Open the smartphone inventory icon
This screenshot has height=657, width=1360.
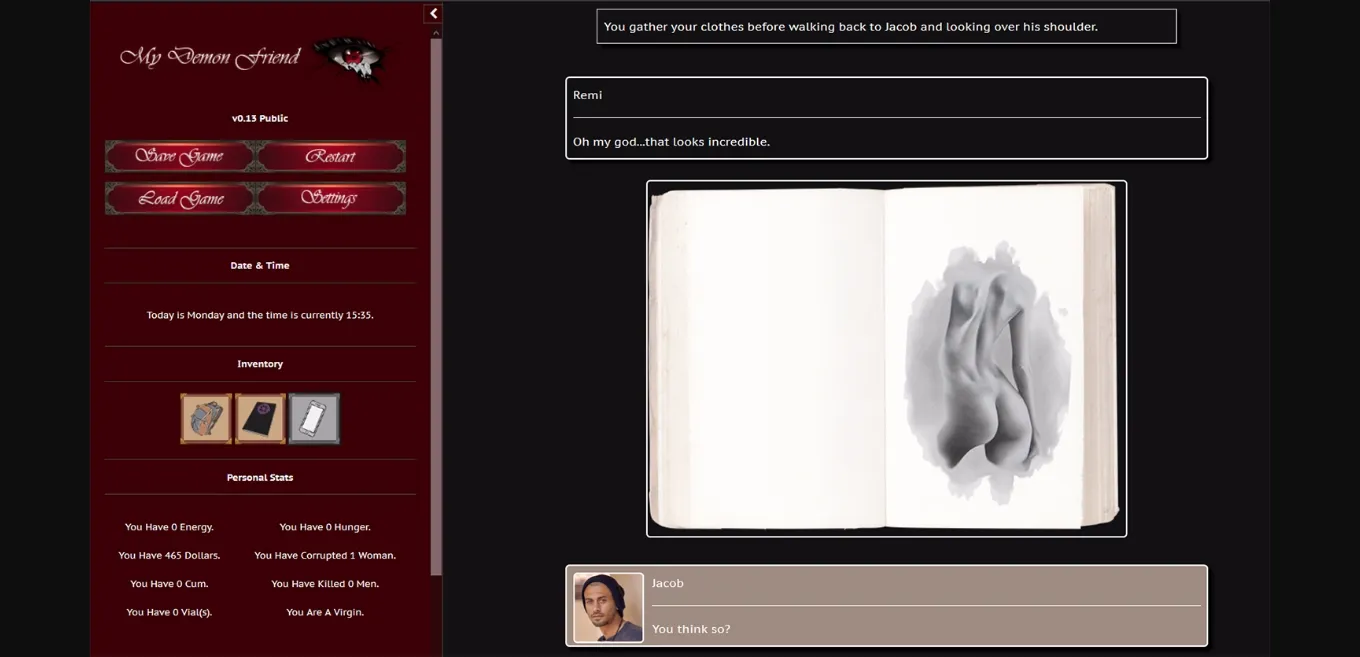313,418
